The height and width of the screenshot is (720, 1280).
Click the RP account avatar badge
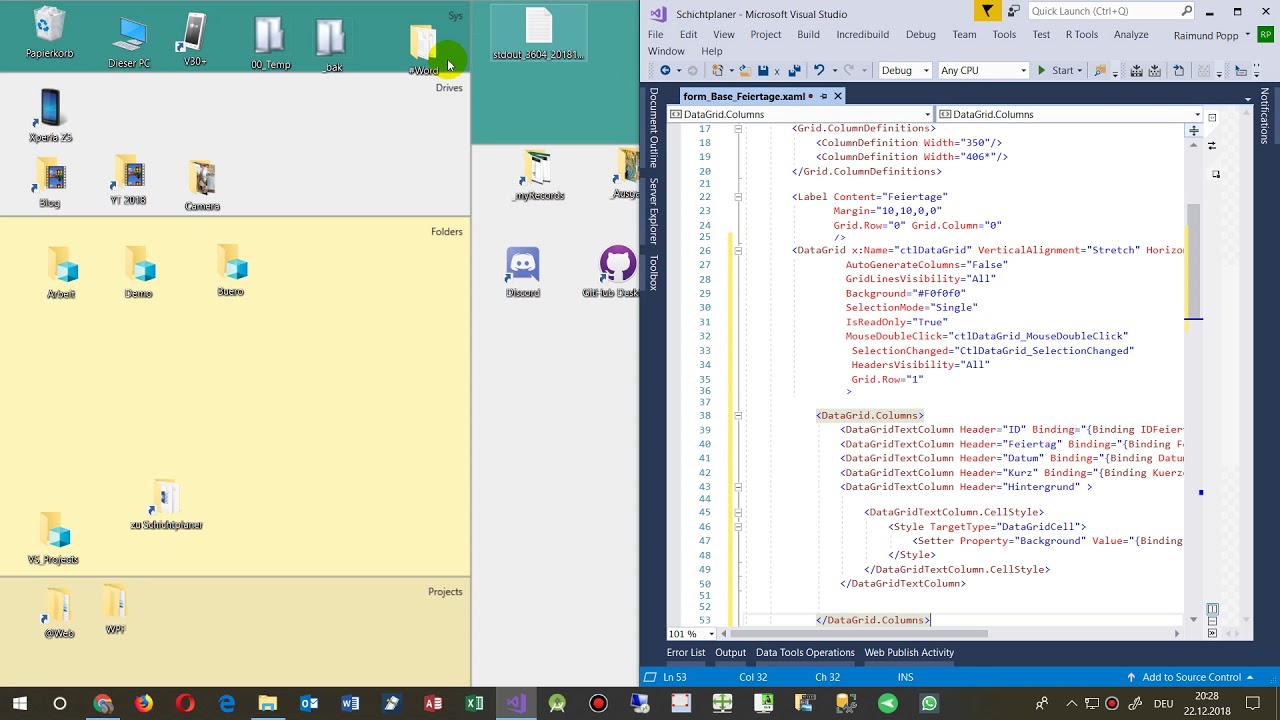[1265, 35]
